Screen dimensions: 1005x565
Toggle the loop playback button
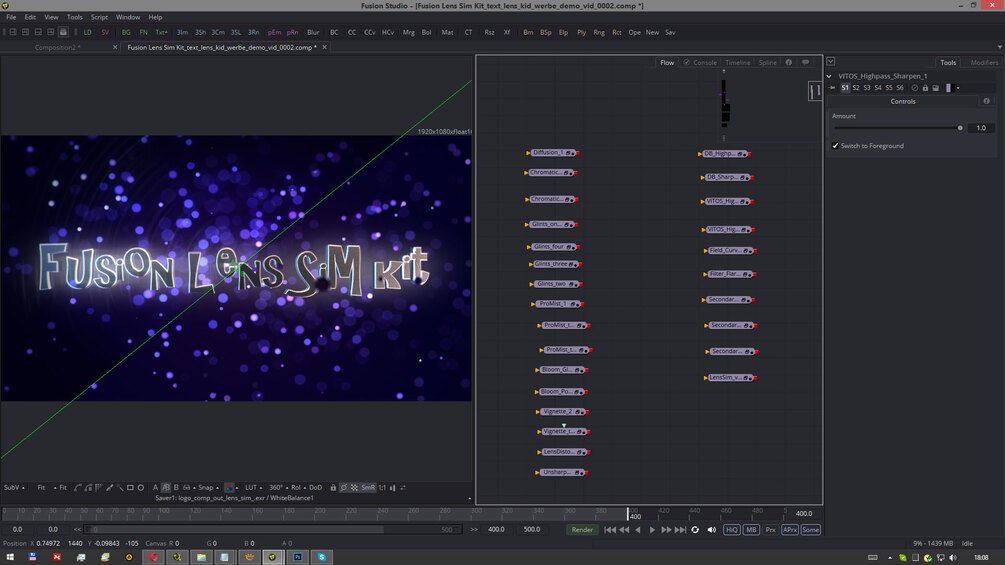(x=695, y=530)
